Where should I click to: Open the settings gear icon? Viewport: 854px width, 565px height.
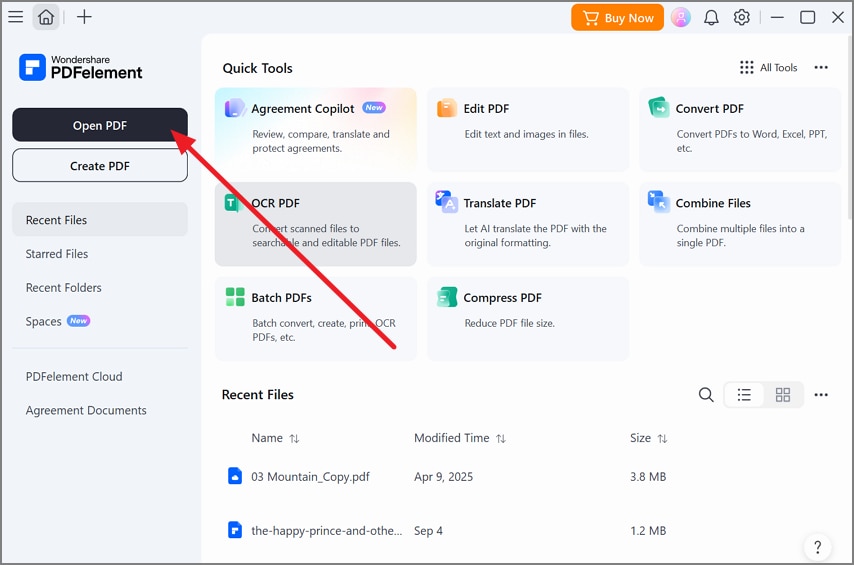click(x=741, y=17)
